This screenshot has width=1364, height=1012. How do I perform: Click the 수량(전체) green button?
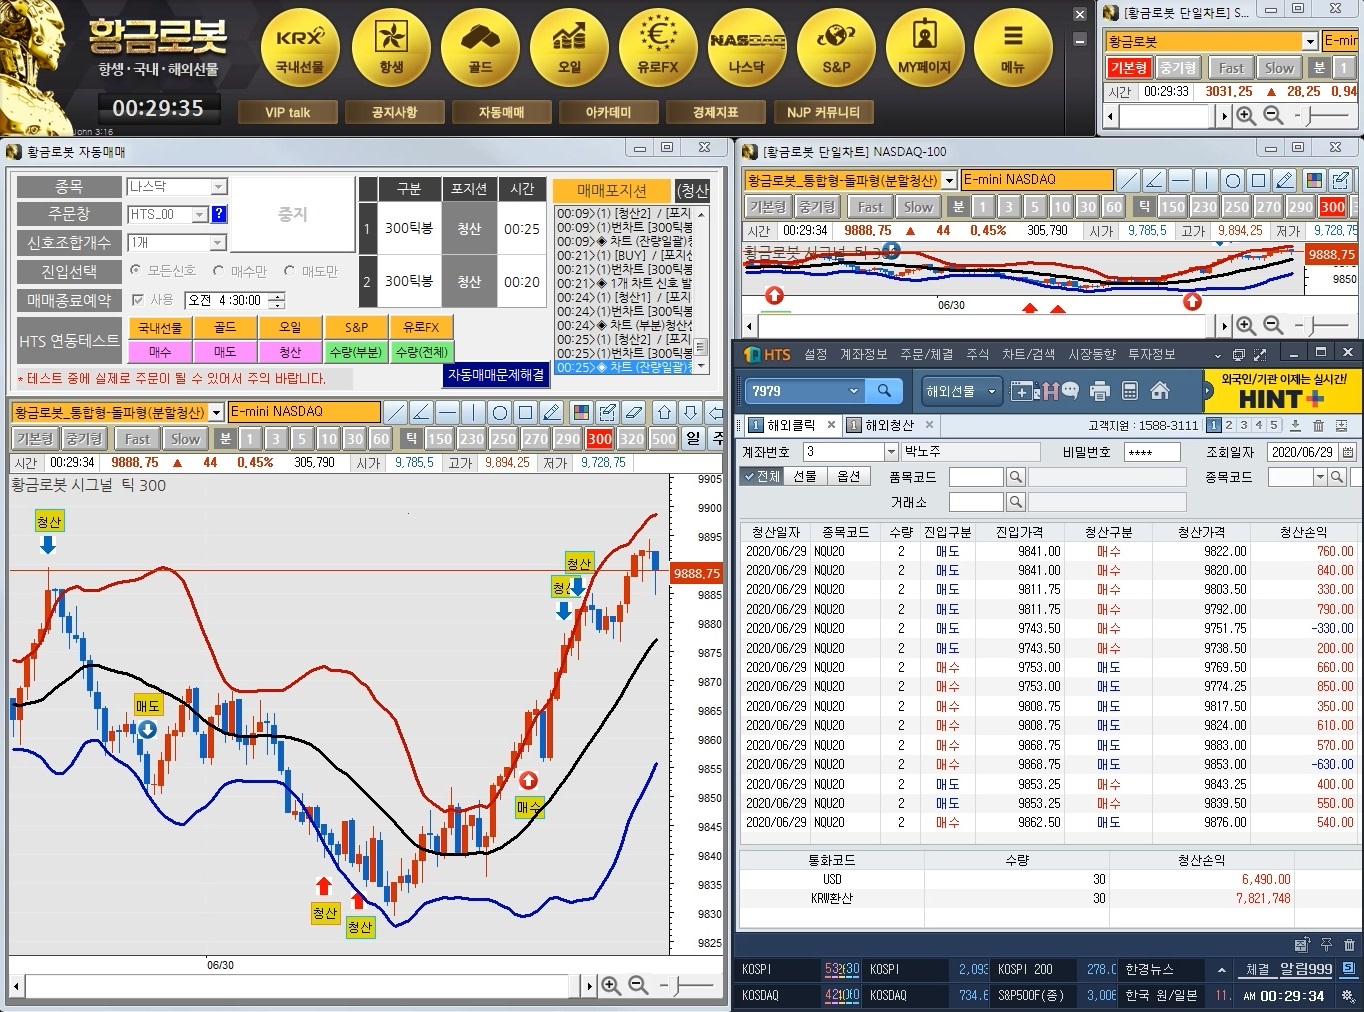point(421,352)
